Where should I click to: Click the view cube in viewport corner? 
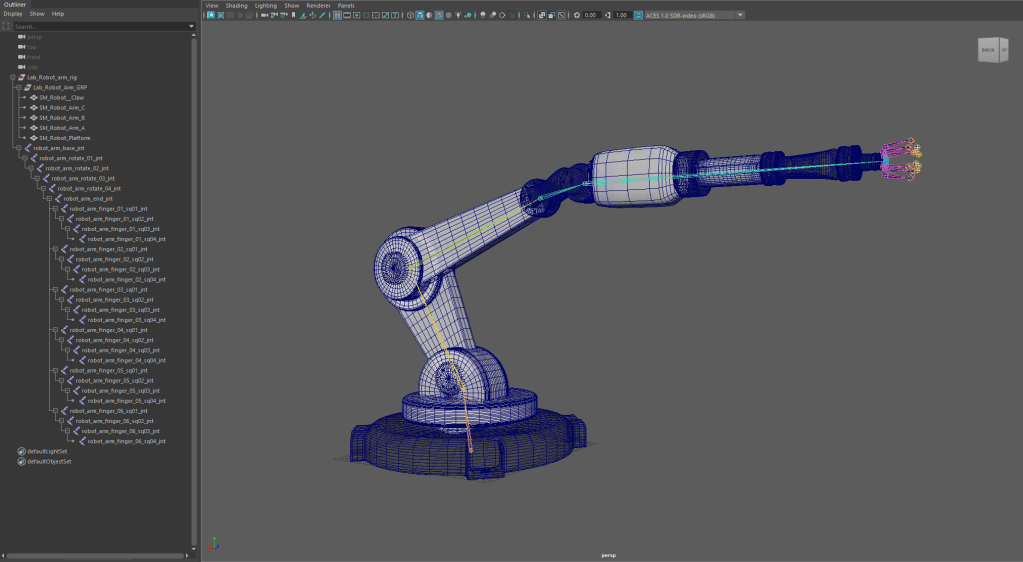pos(992,50)
